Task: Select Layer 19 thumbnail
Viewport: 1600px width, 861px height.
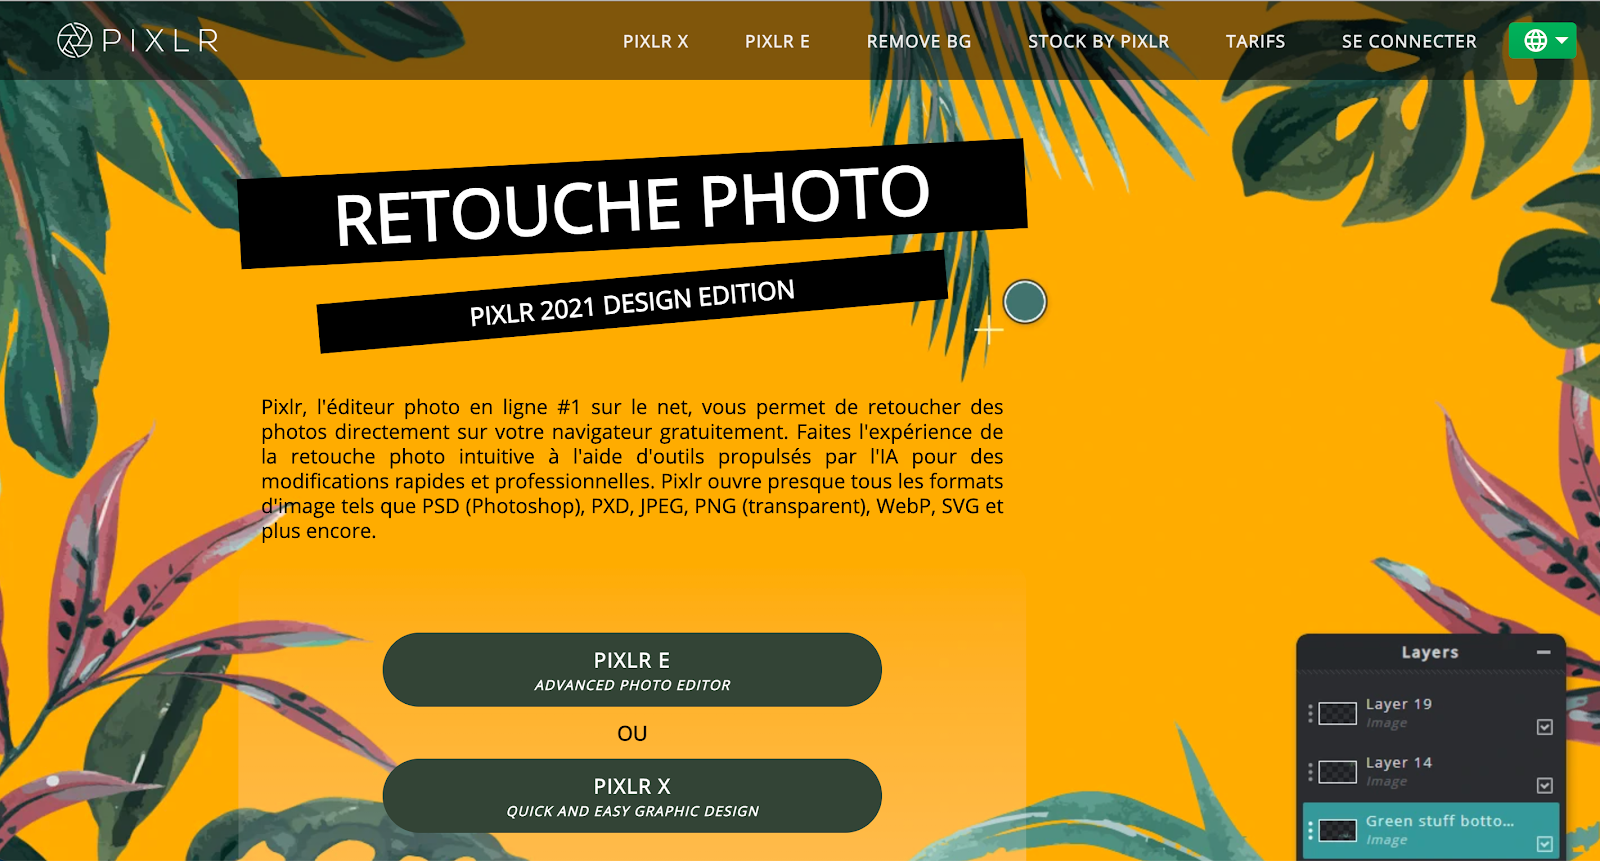Action: tap(1337, 713)
